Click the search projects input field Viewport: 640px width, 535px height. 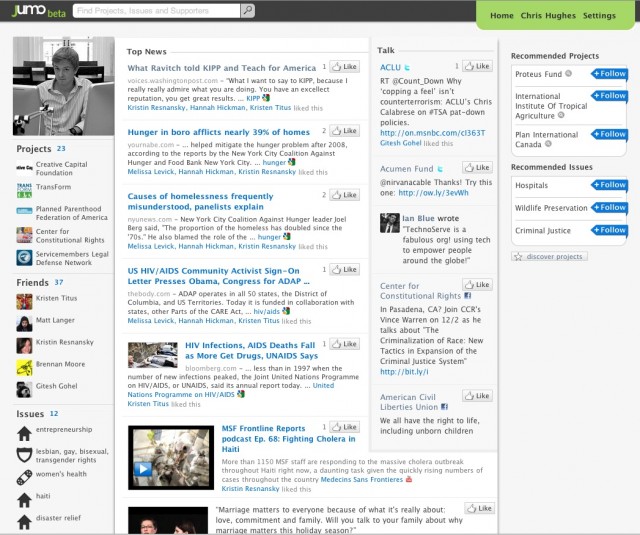pyautogui.click(x=156, y=11)
